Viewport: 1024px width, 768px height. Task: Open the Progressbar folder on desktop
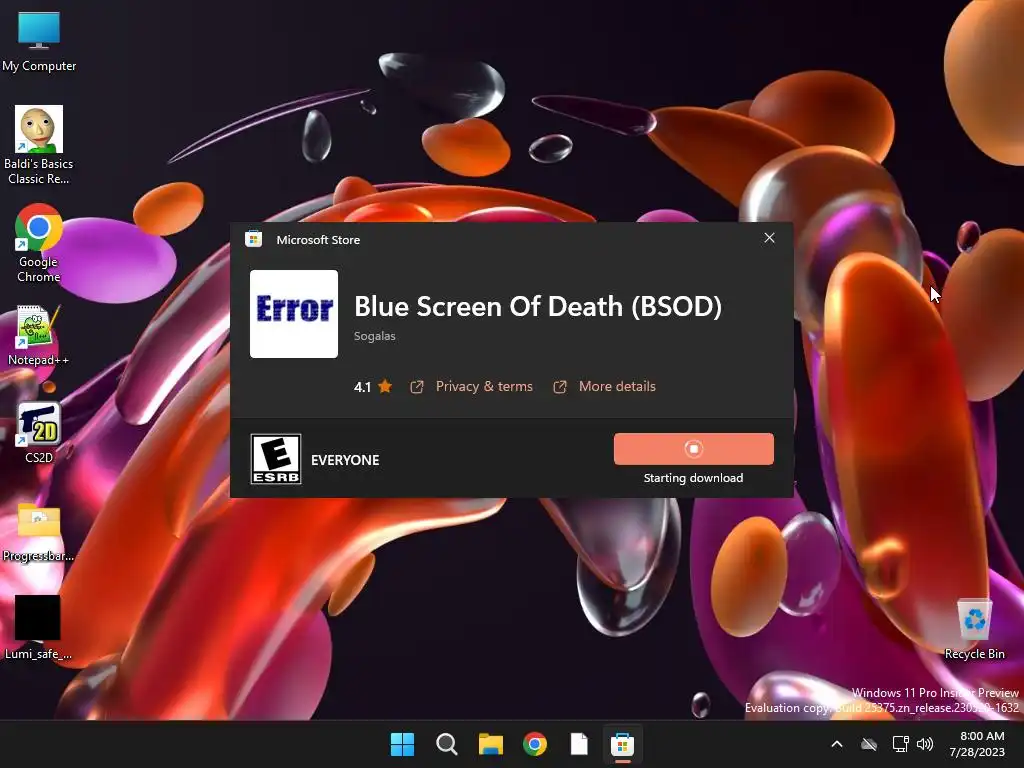(x=39, y=532)
